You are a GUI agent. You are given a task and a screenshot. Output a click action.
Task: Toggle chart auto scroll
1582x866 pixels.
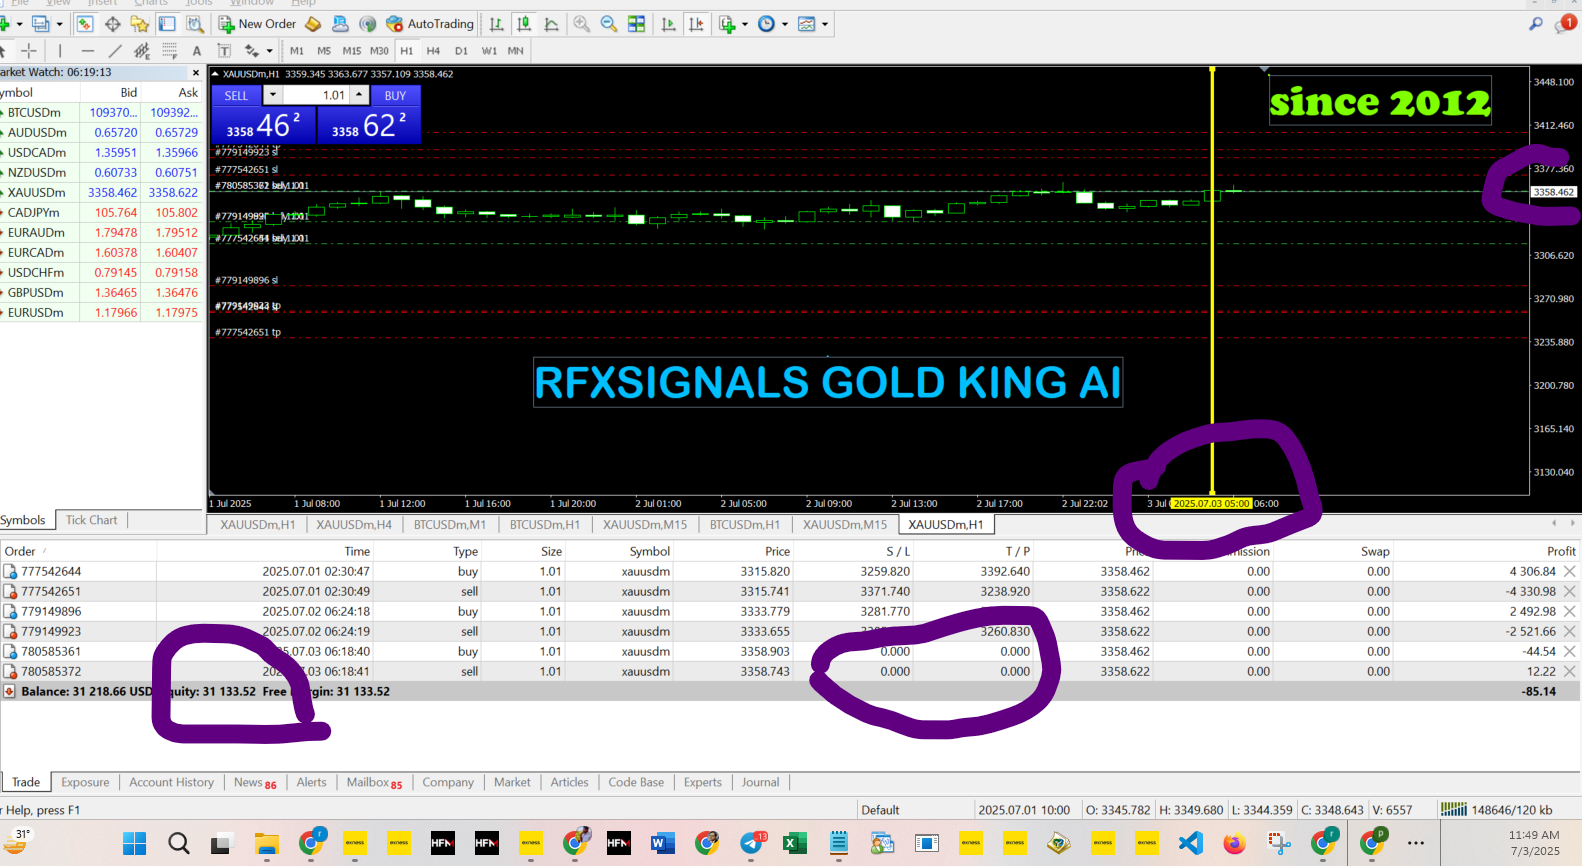tap(669, 24)
